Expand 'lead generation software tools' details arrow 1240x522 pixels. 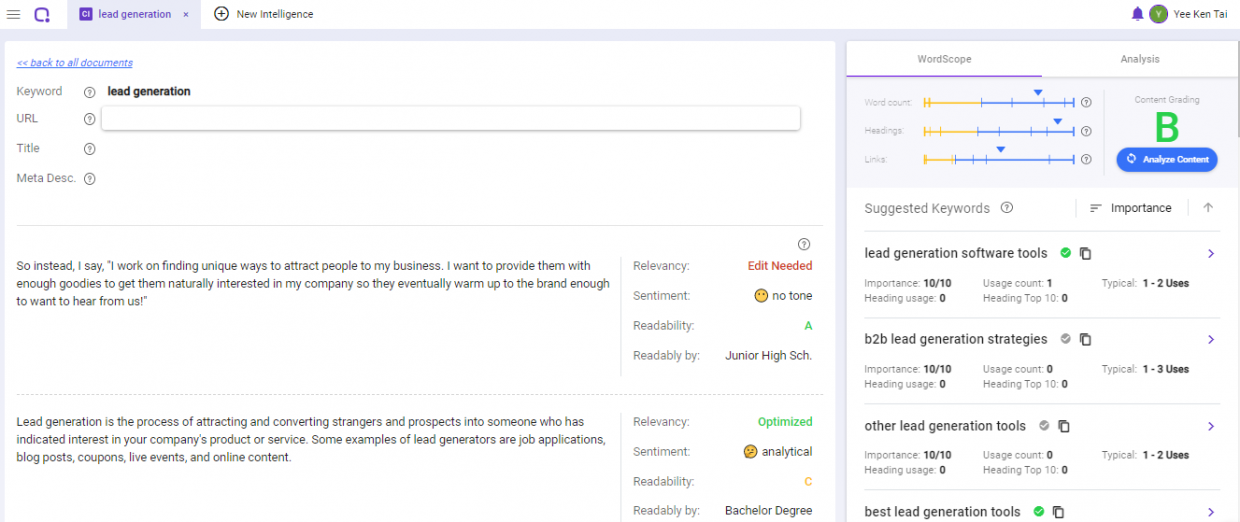tap(1211, 254)
